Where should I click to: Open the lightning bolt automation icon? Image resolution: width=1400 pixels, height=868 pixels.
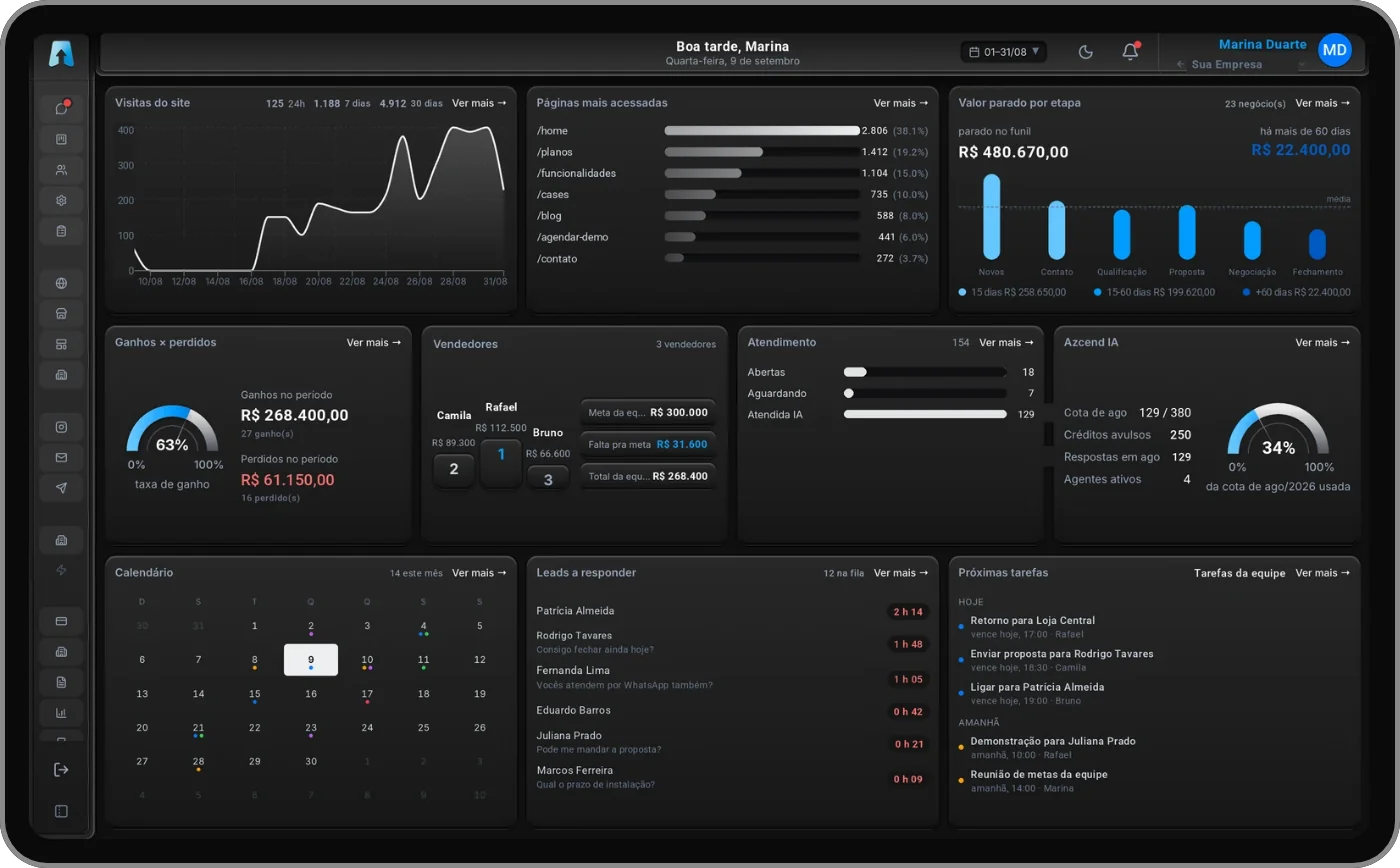(x=61, y=570)
